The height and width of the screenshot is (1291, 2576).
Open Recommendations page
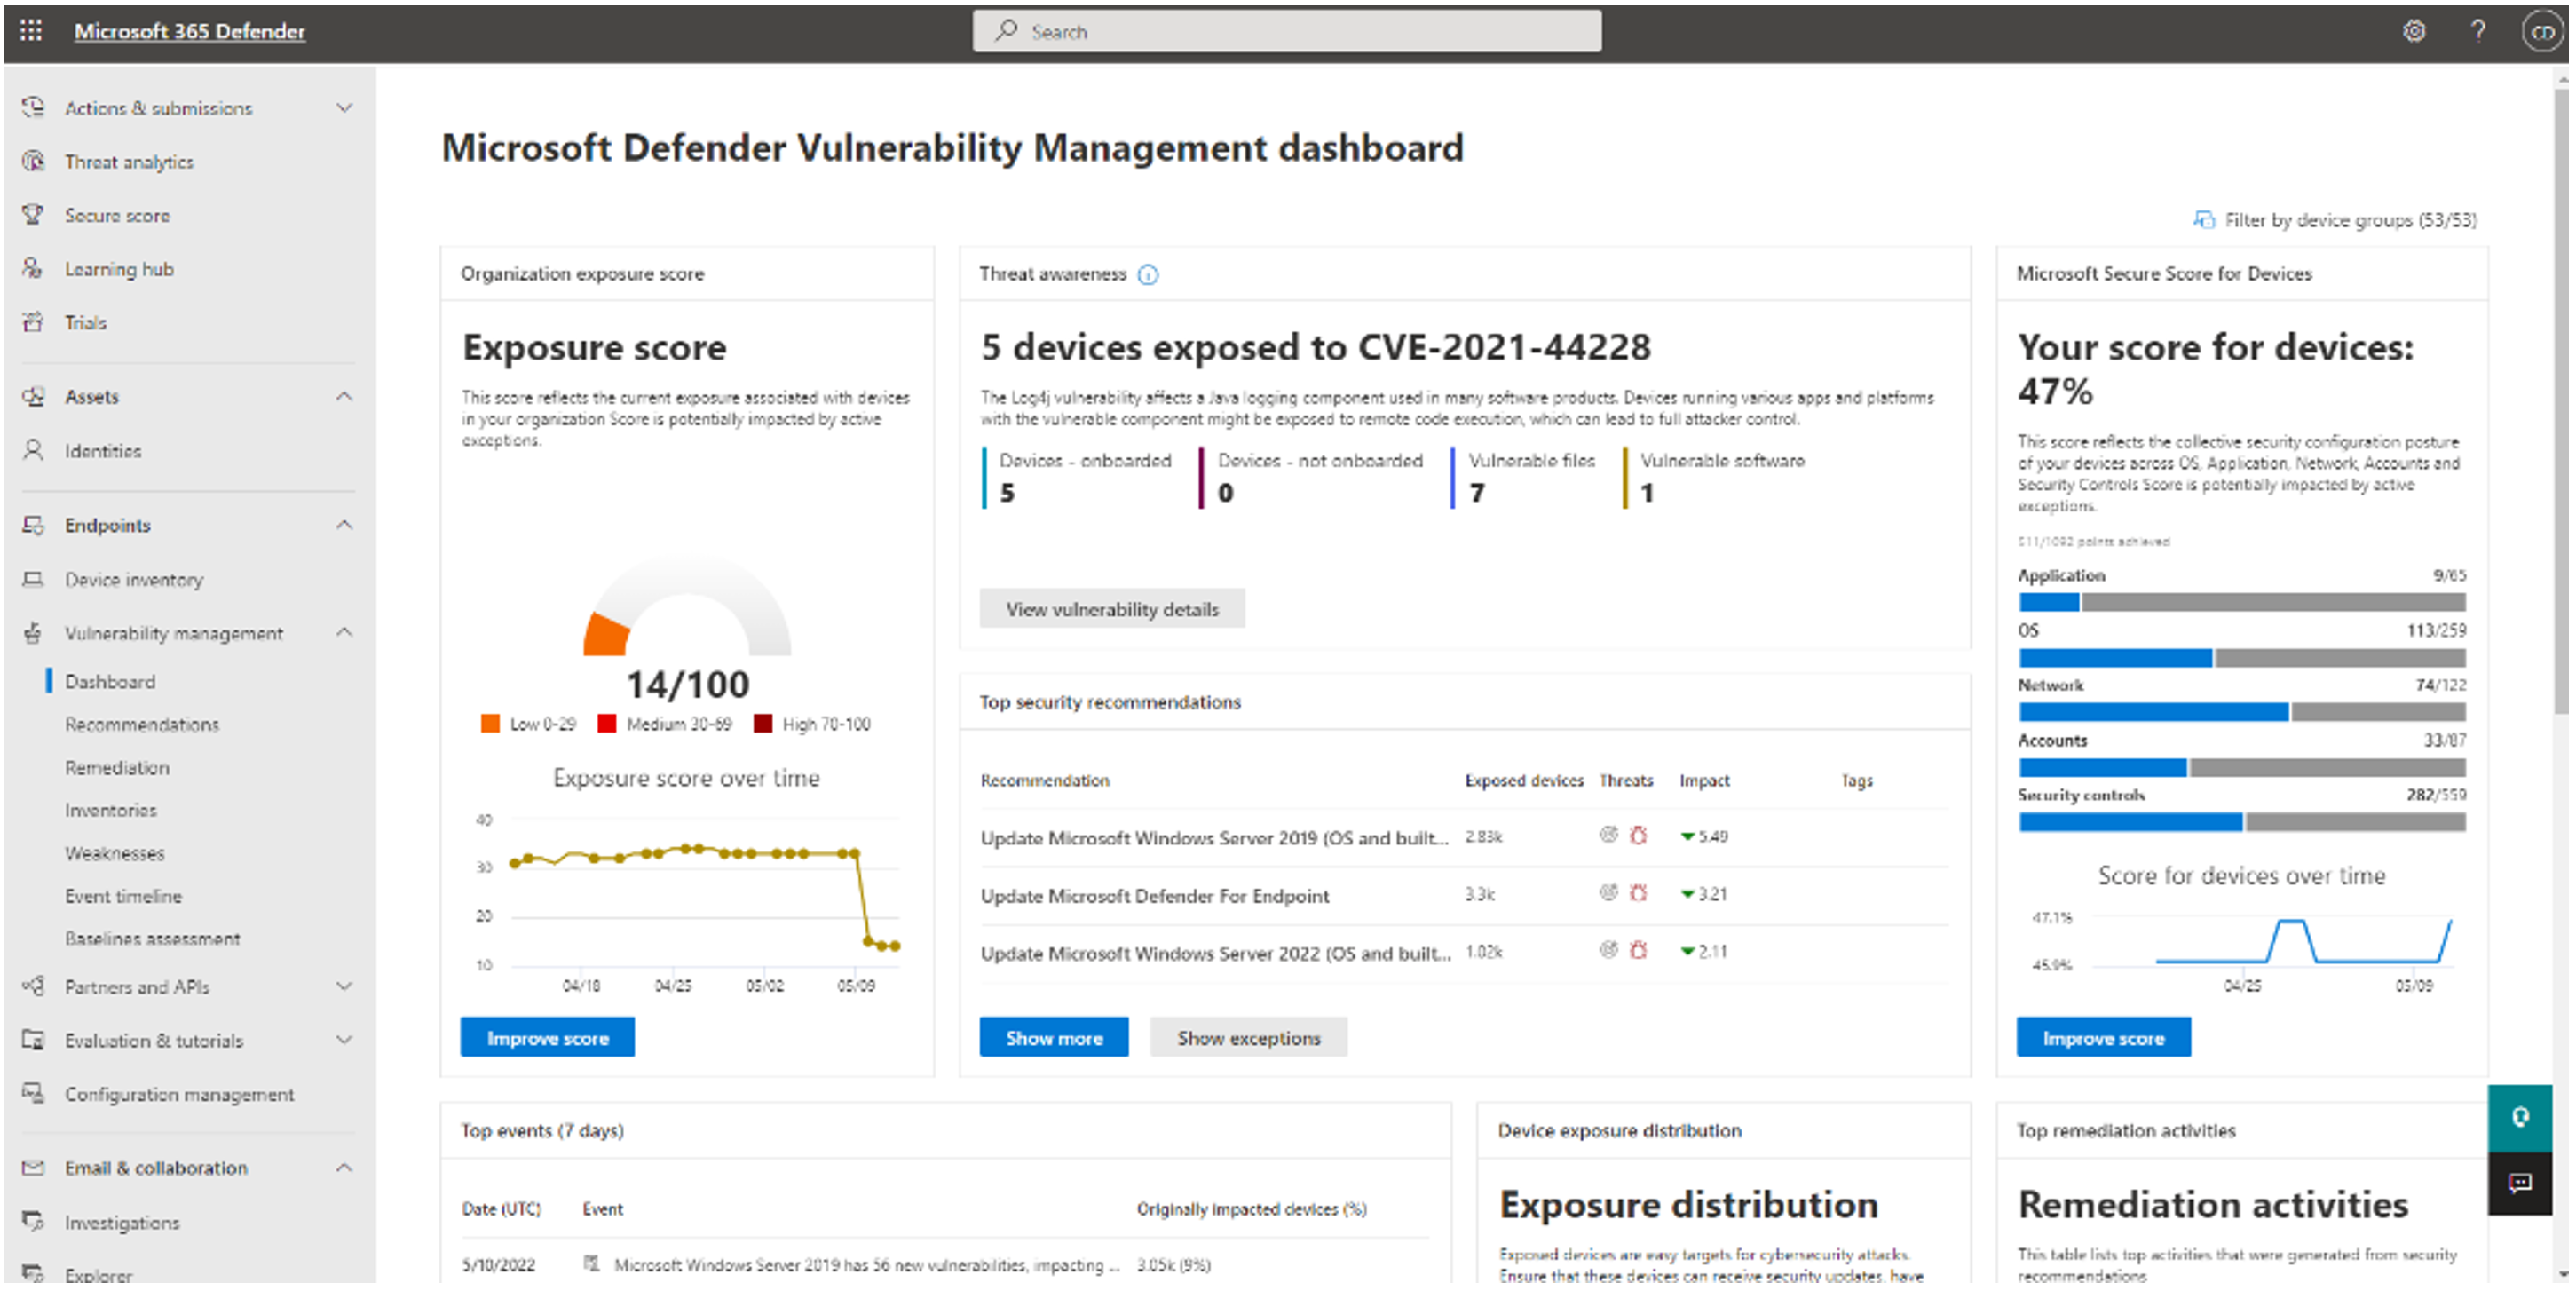click(x=142, y=724)
